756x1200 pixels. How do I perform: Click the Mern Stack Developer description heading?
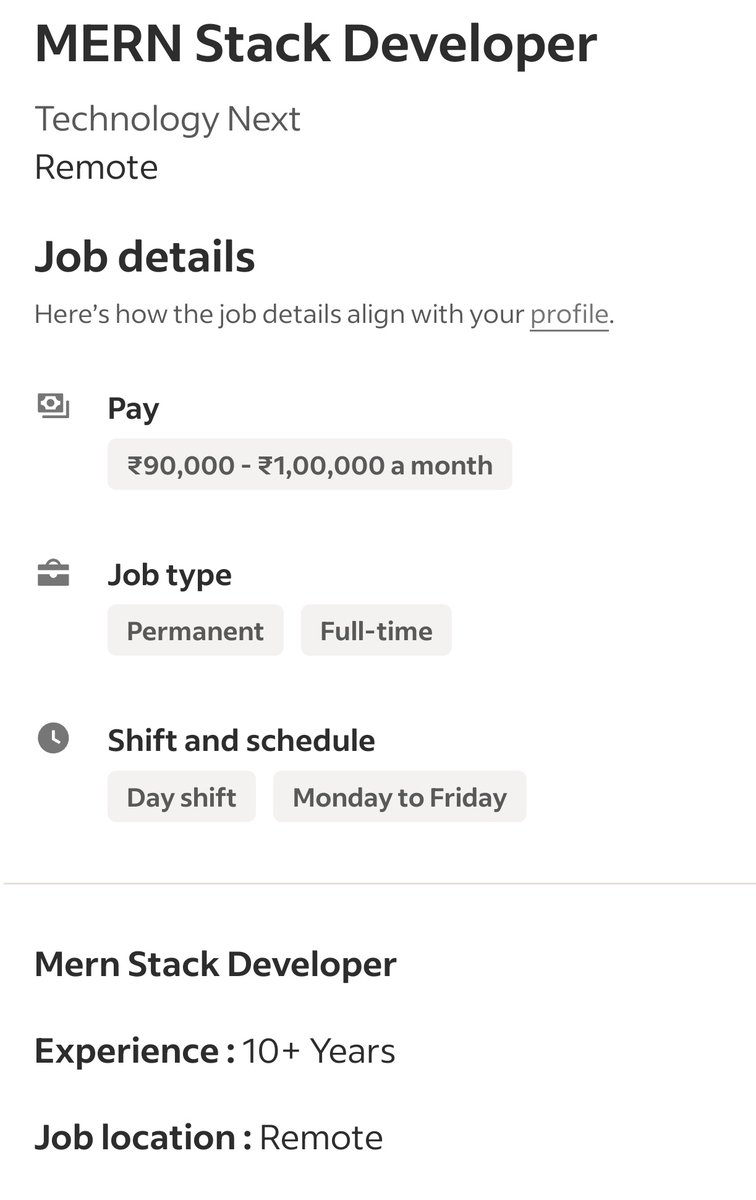click(x=216, y=965)
